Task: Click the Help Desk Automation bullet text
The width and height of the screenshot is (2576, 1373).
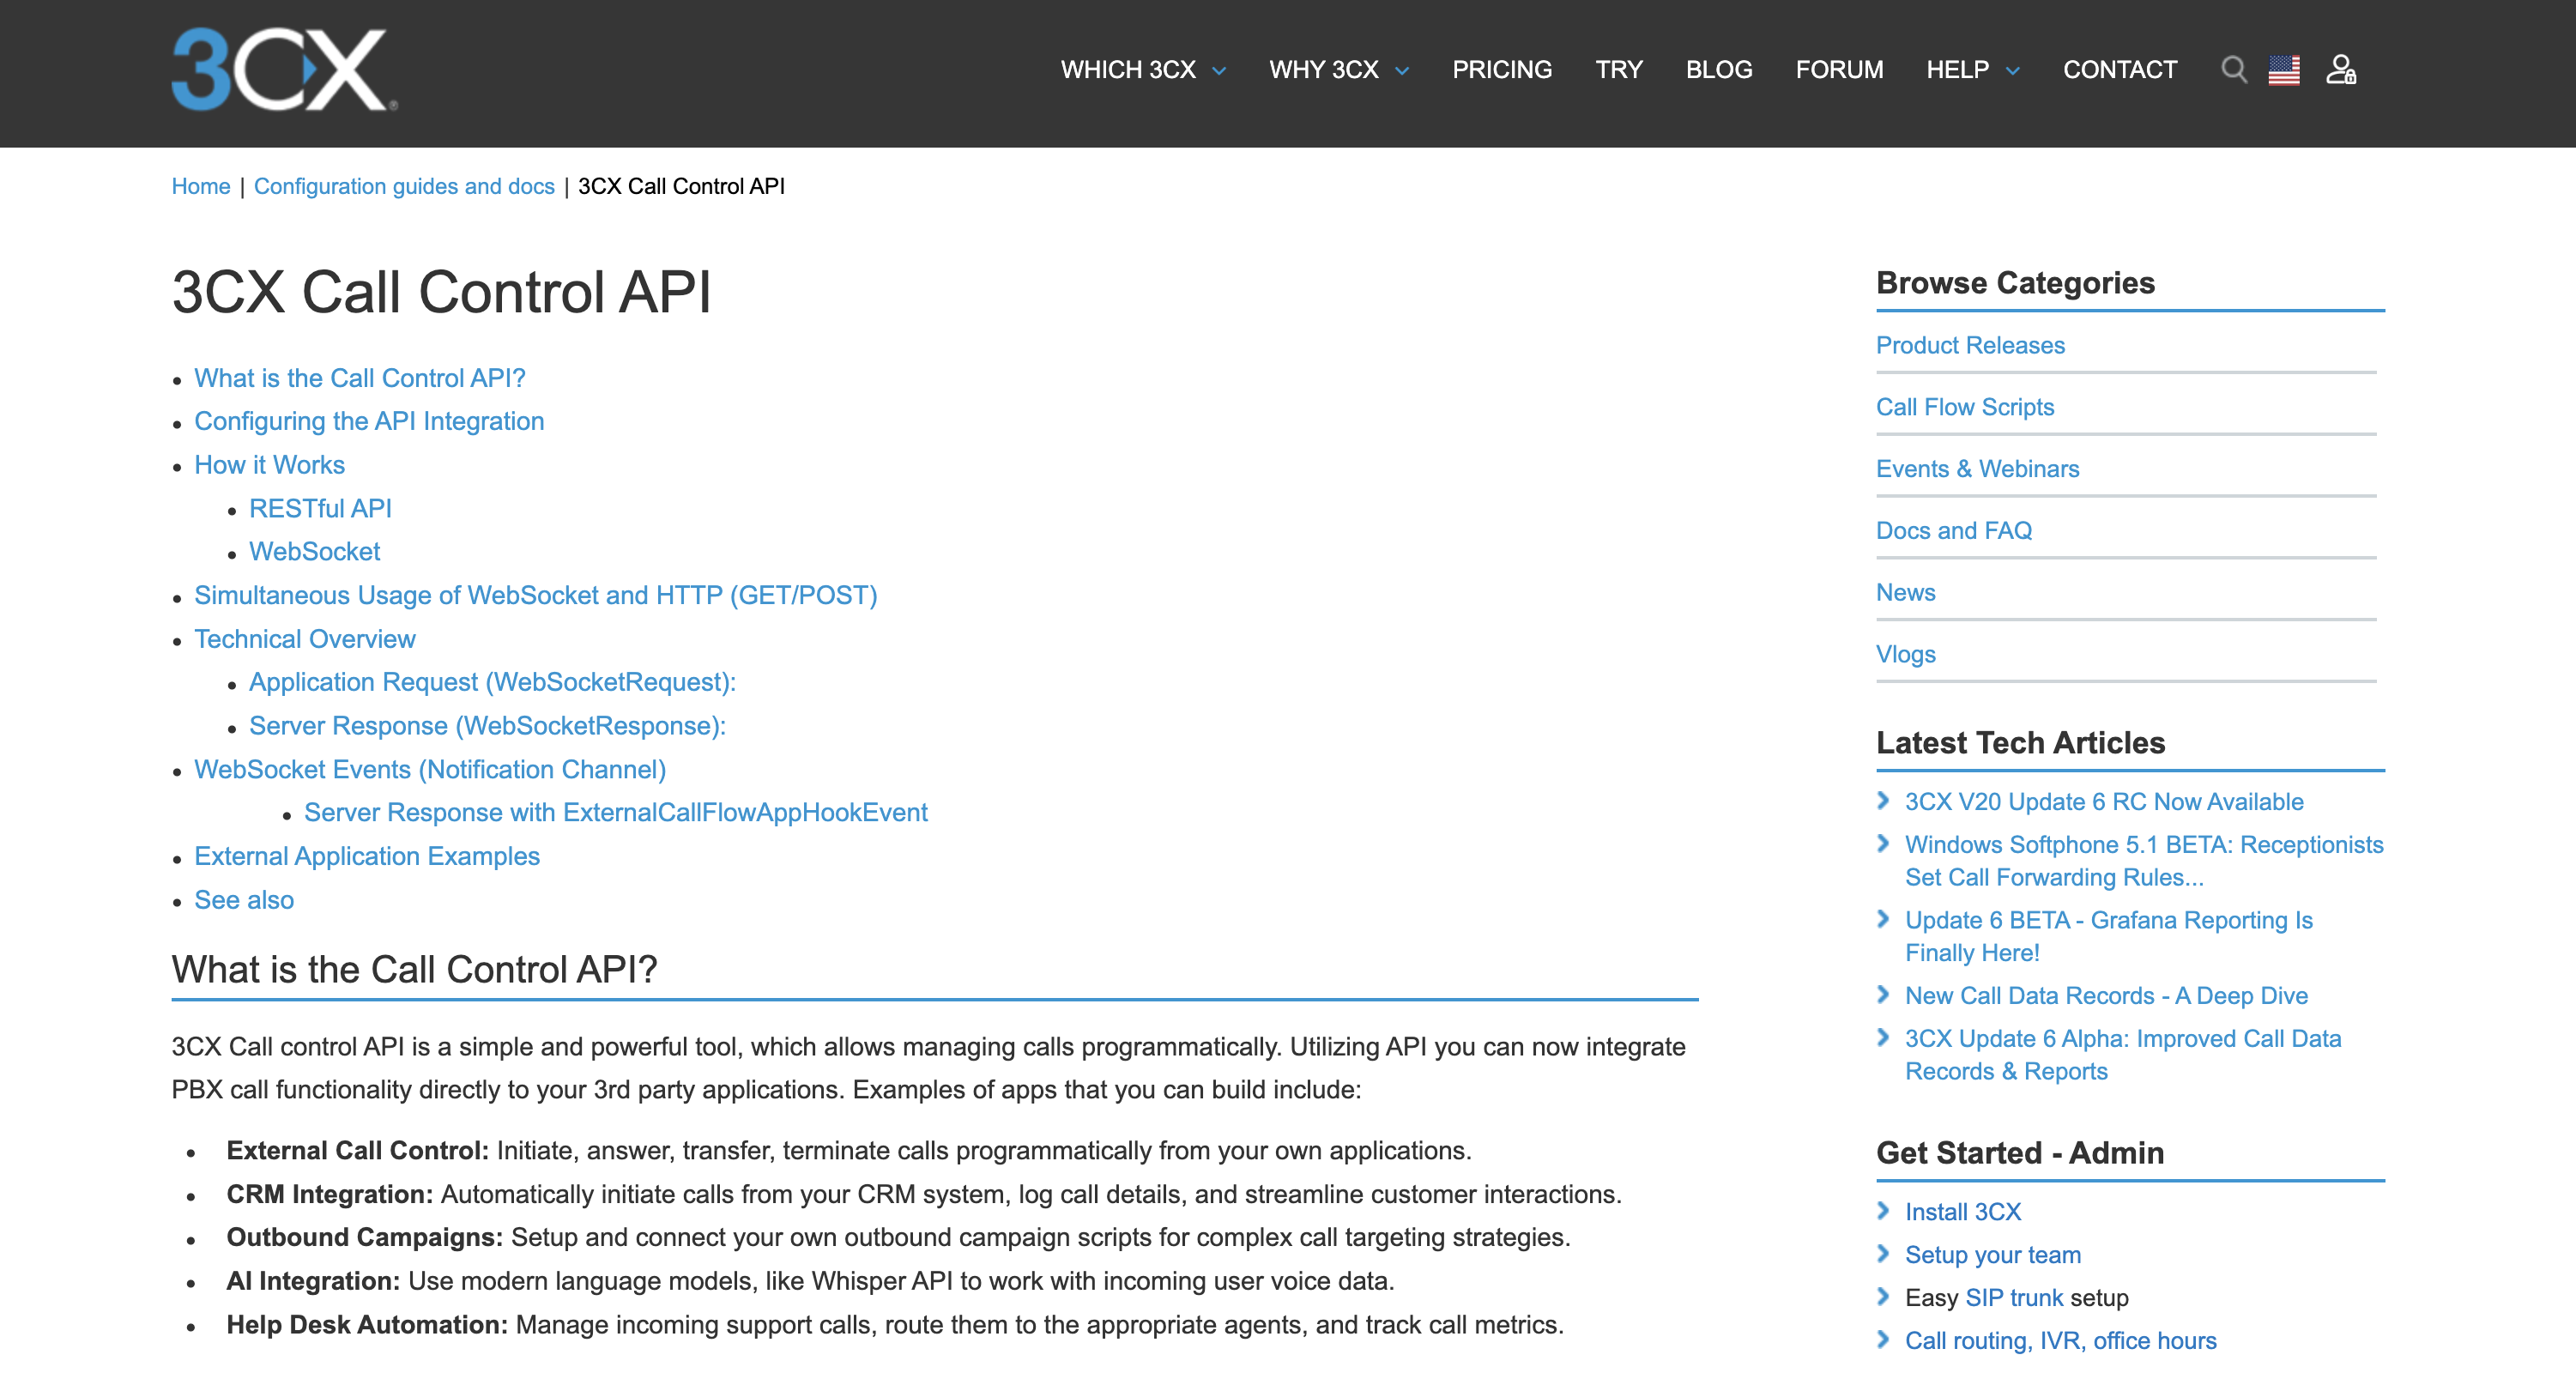Action: (x=895, y=1325)
